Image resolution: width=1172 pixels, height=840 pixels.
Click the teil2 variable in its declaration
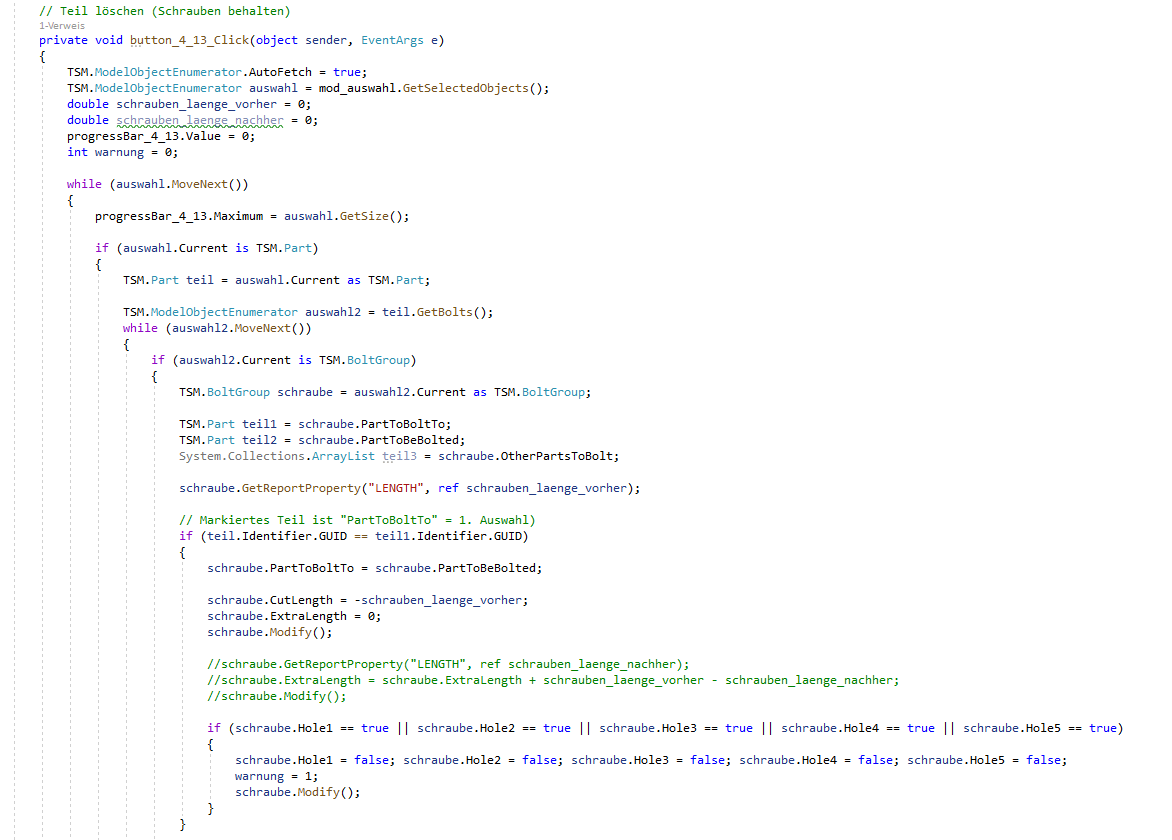(x=259, y=440)
